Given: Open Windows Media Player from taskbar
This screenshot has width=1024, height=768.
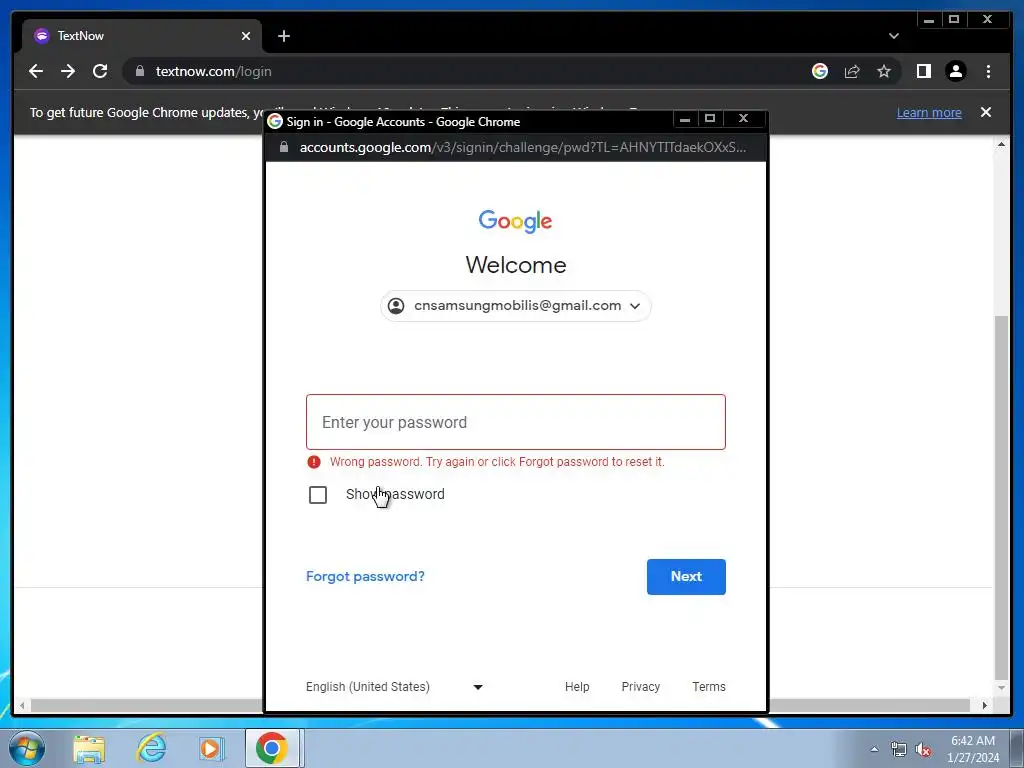Looking at the screenshot, I should pyautogui.click(x=210, y=748).
